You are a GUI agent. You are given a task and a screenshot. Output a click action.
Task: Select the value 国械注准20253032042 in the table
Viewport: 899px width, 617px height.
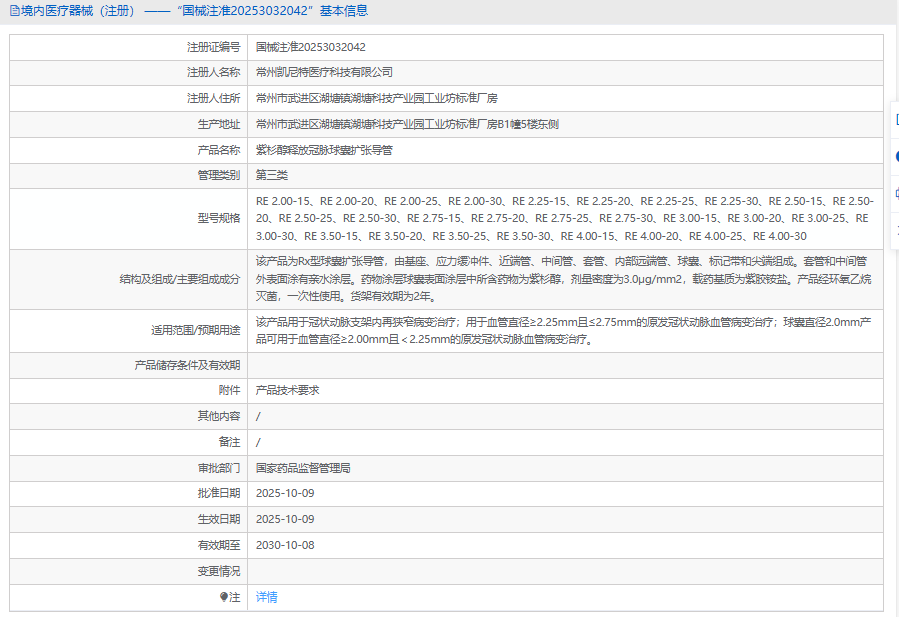311,47
